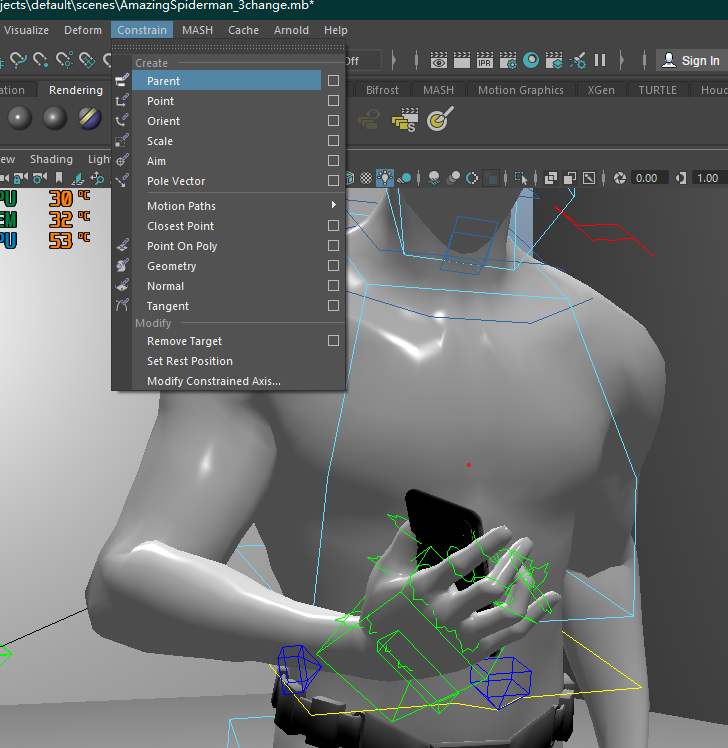Open Render Setup layers icon
Image resolution: width=728 pixels, height=748 pixels.
pyautogui.click(x=554, y=61)
